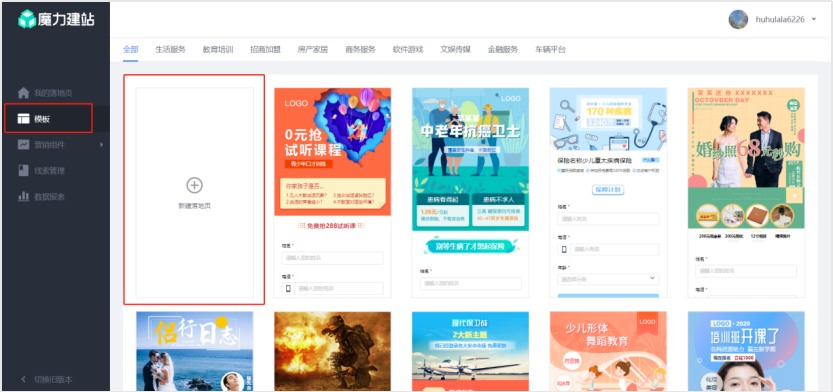833x392 pixels.
Task: Click the 模板 template icon in sidebar
Action: [23, 119]
